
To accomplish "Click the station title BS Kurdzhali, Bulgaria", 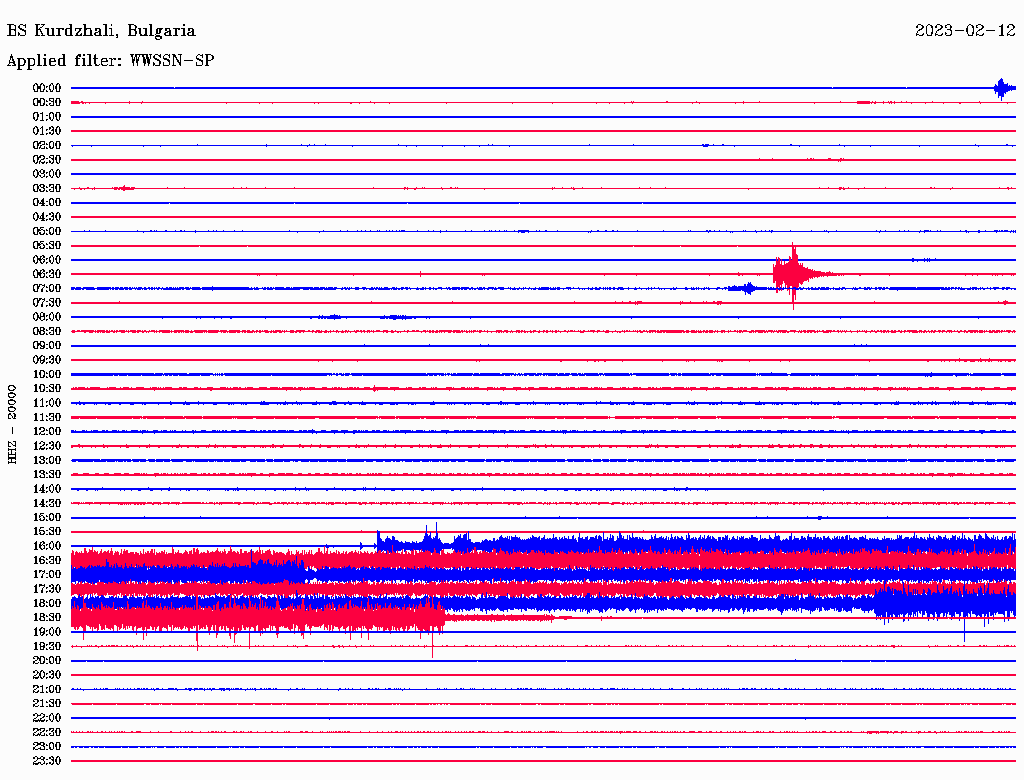I will click(101, 31).
